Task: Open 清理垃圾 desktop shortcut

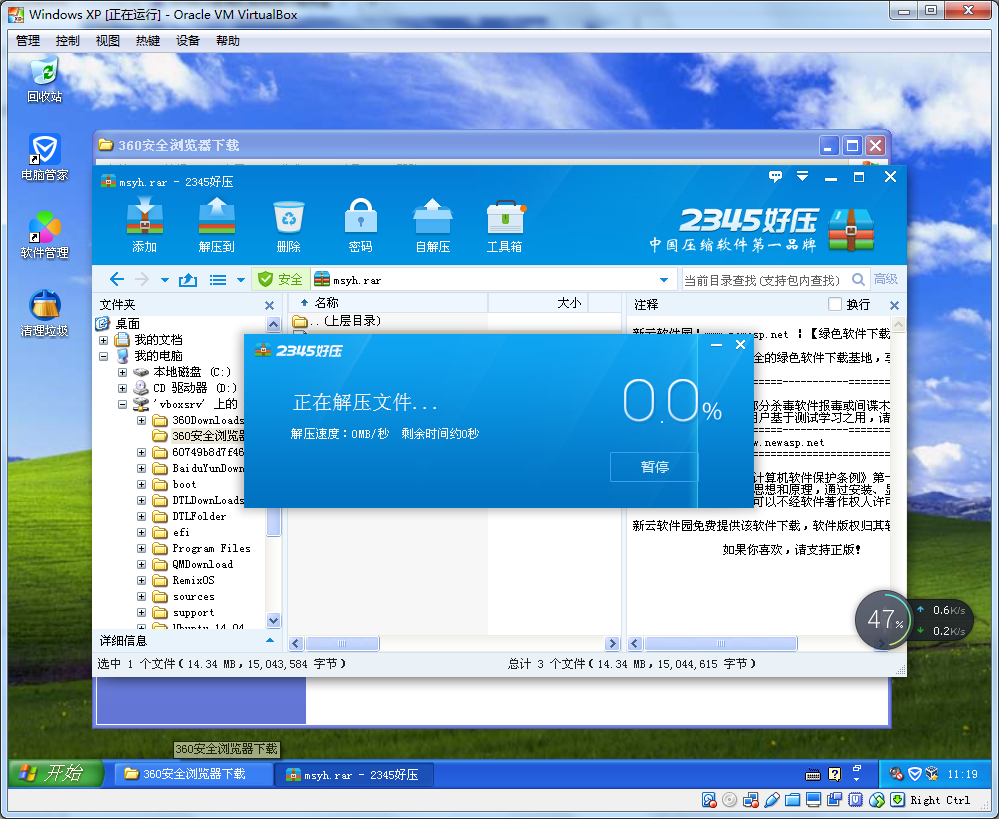Action: [45, 314]
